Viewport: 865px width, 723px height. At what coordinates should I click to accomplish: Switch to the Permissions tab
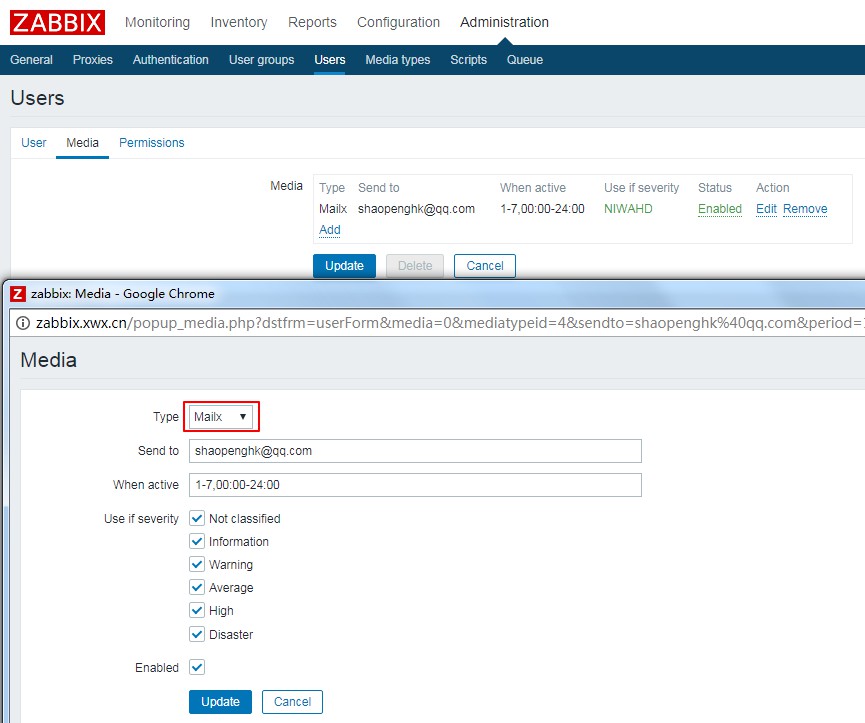152,143
